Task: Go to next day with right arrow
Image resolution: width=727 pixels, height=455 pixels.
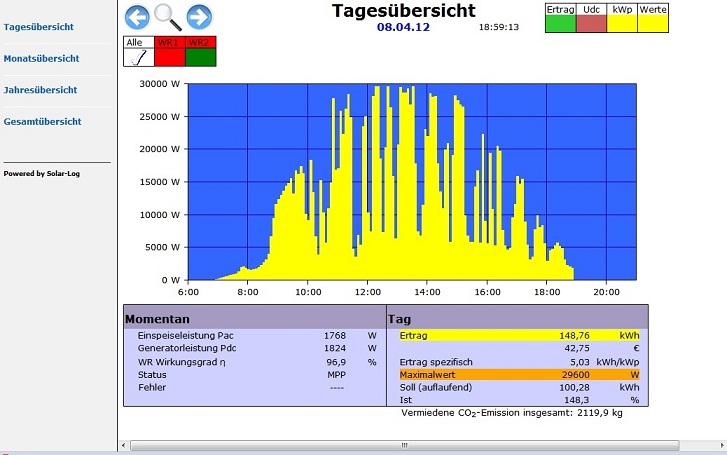Action: click(x=199, y=16)
